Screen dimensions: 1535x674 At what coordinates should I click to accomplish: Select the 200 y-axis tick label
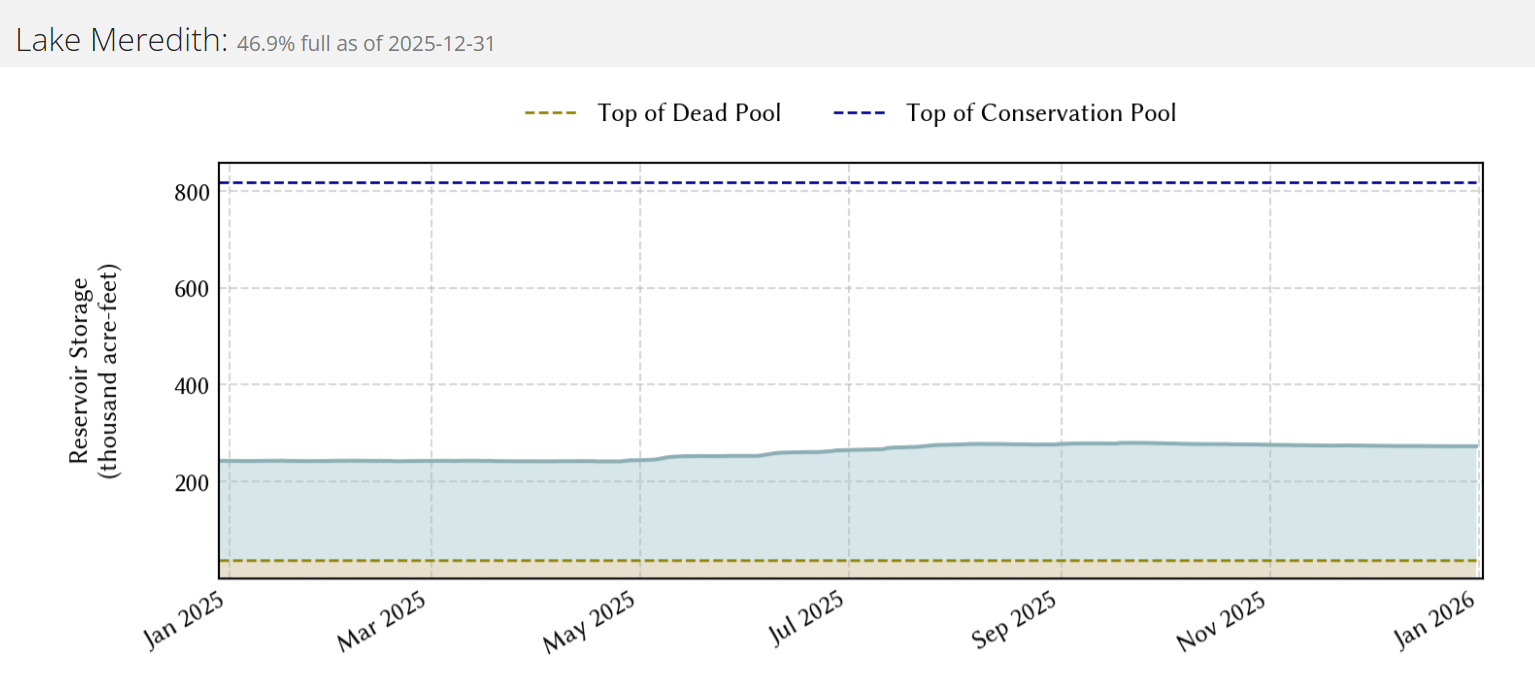190,482
